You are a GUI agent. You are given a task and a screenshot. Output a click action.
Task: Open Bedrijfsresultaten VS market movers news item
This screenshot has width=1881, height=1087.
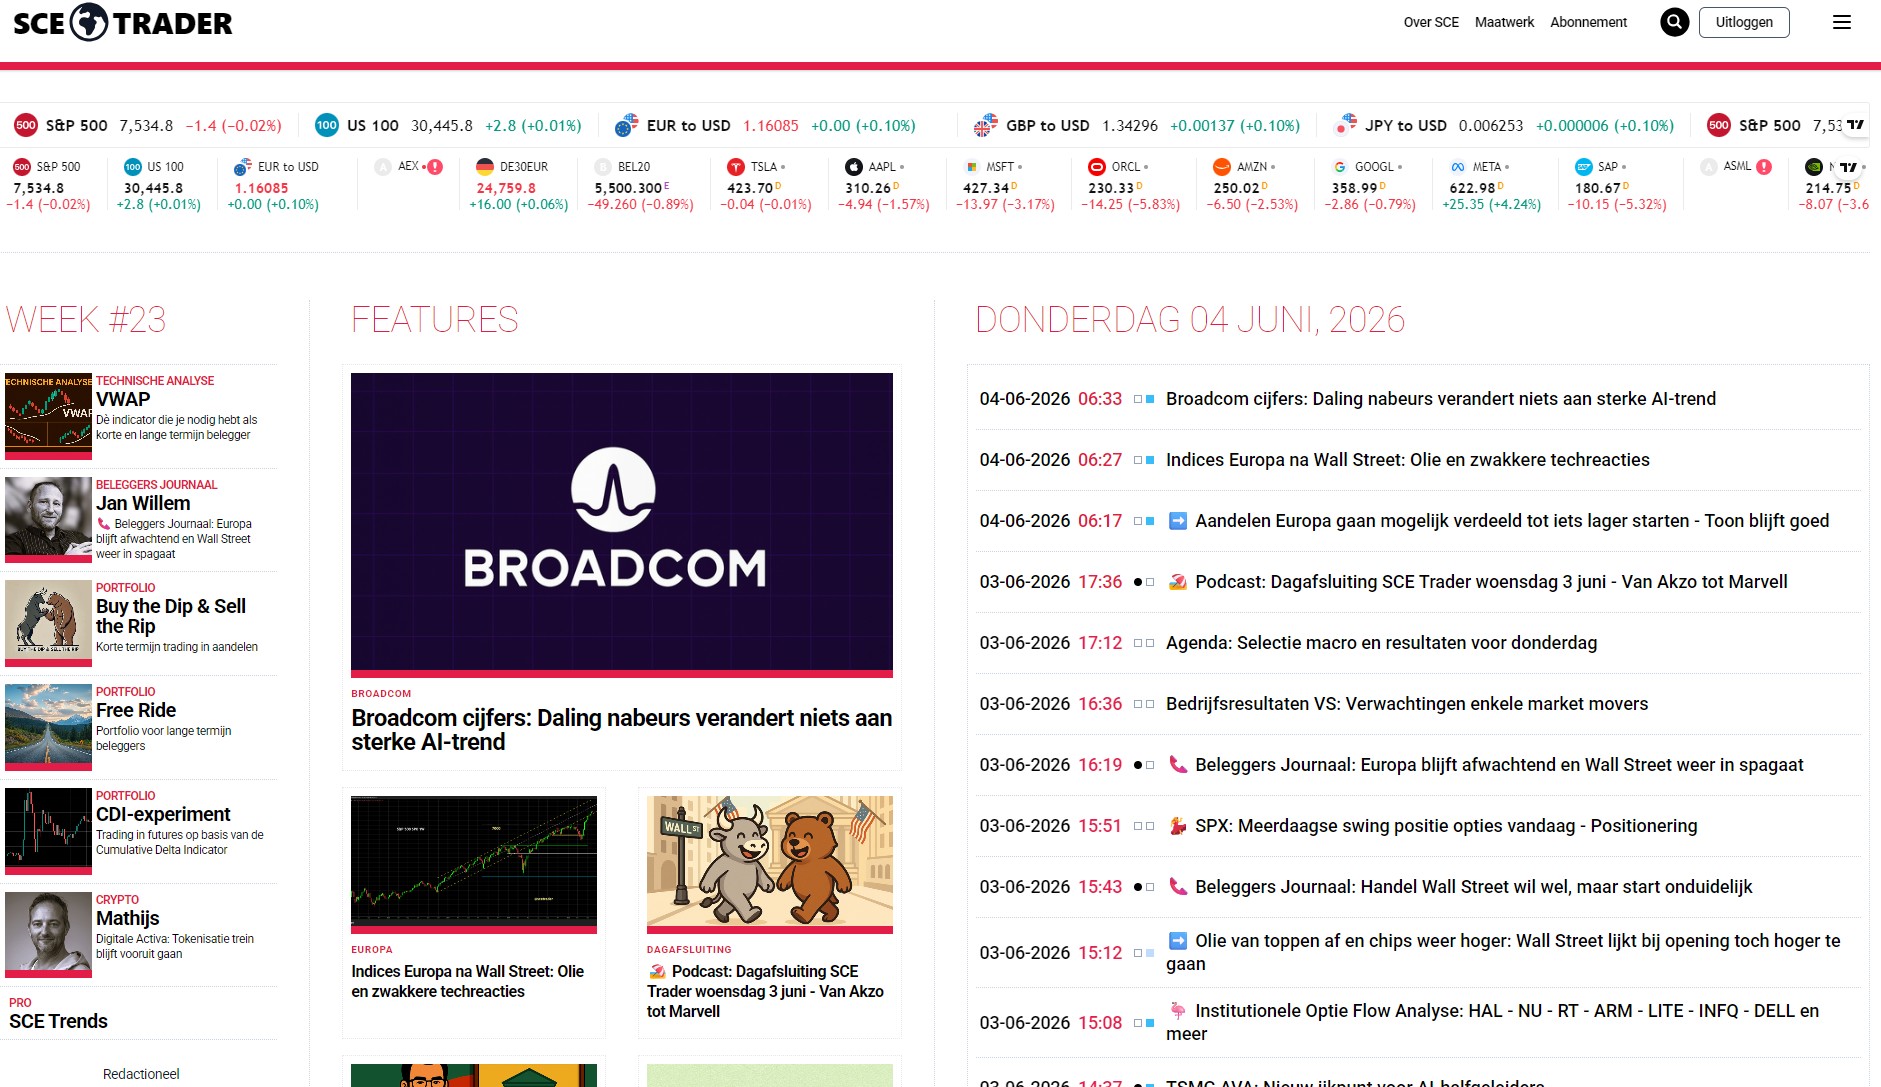(x=1406, y=704)
